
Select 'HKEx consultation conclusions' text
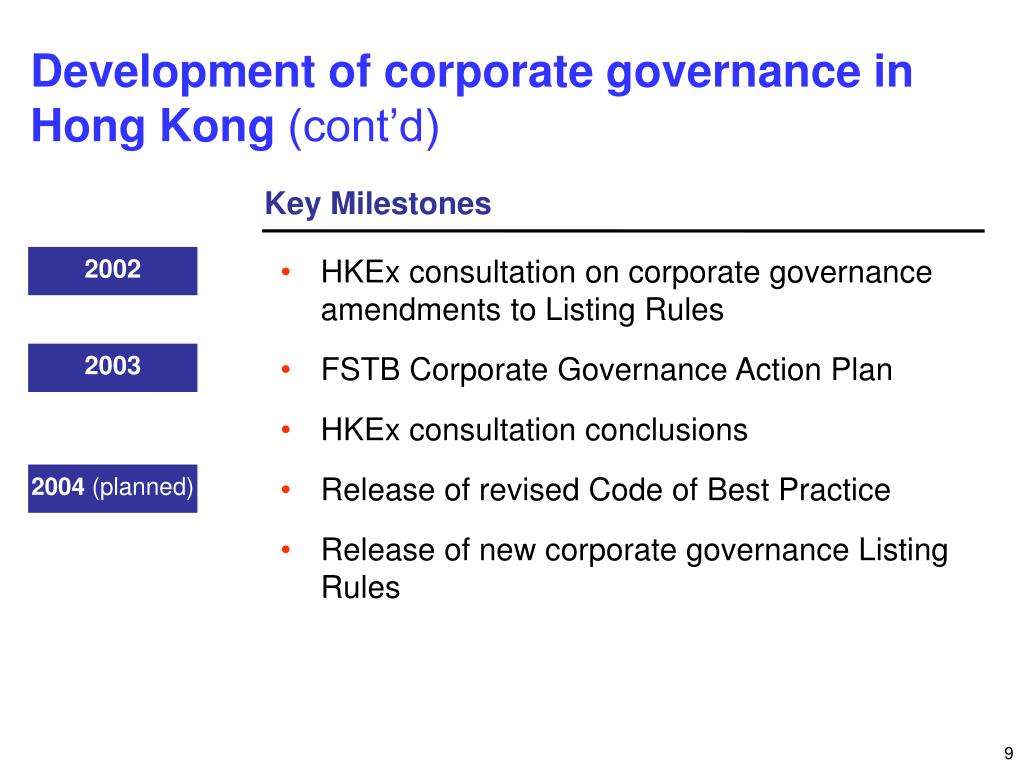pos(534,430)
